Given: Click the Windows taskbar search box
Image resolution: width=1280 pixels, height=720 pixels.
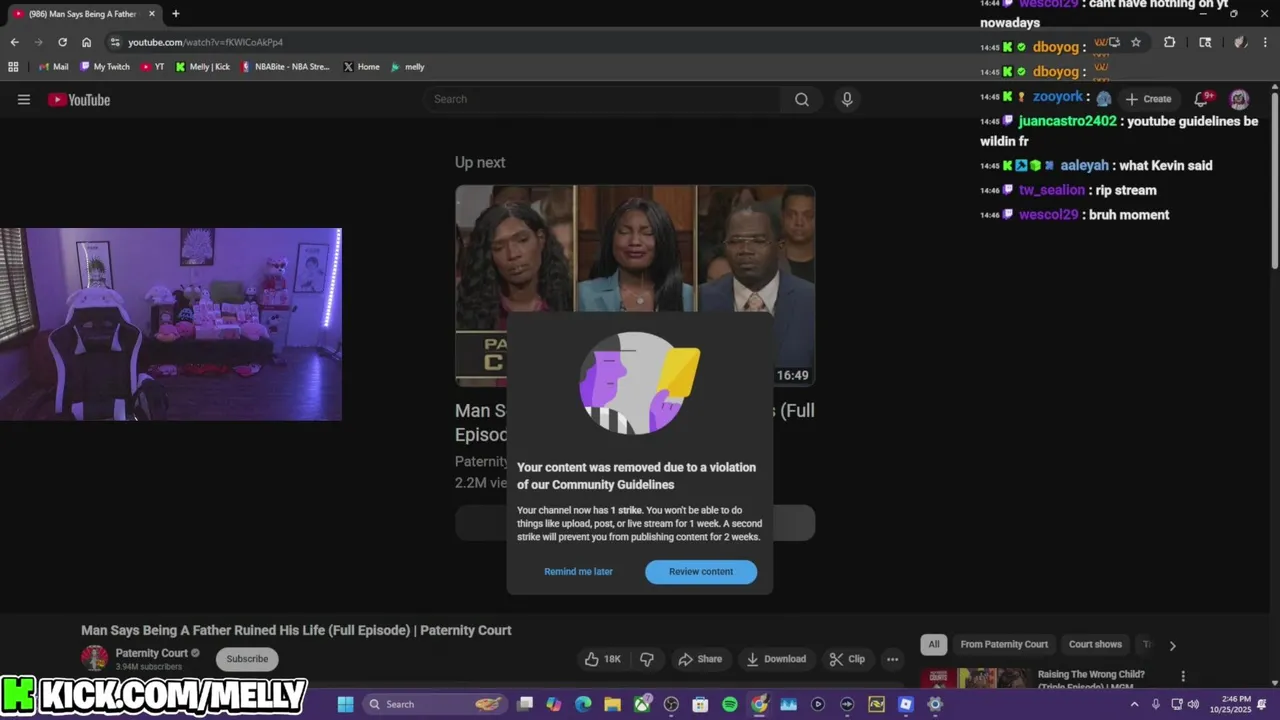Looking at the screenshot, I should click(x=434, y=704).
